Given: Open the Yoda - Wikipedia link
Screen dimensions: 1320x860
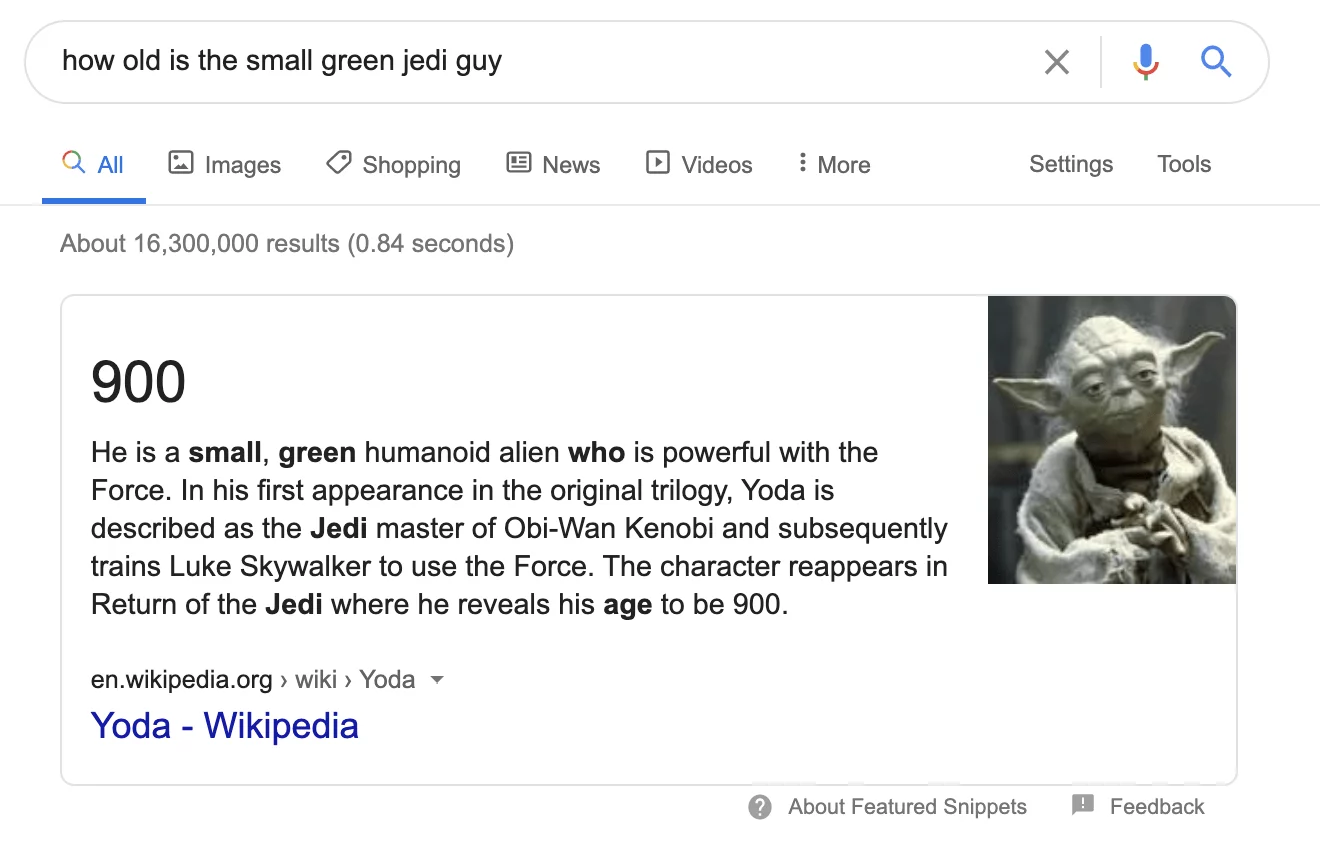Looking at the screenshot, I should coord(224,725).
